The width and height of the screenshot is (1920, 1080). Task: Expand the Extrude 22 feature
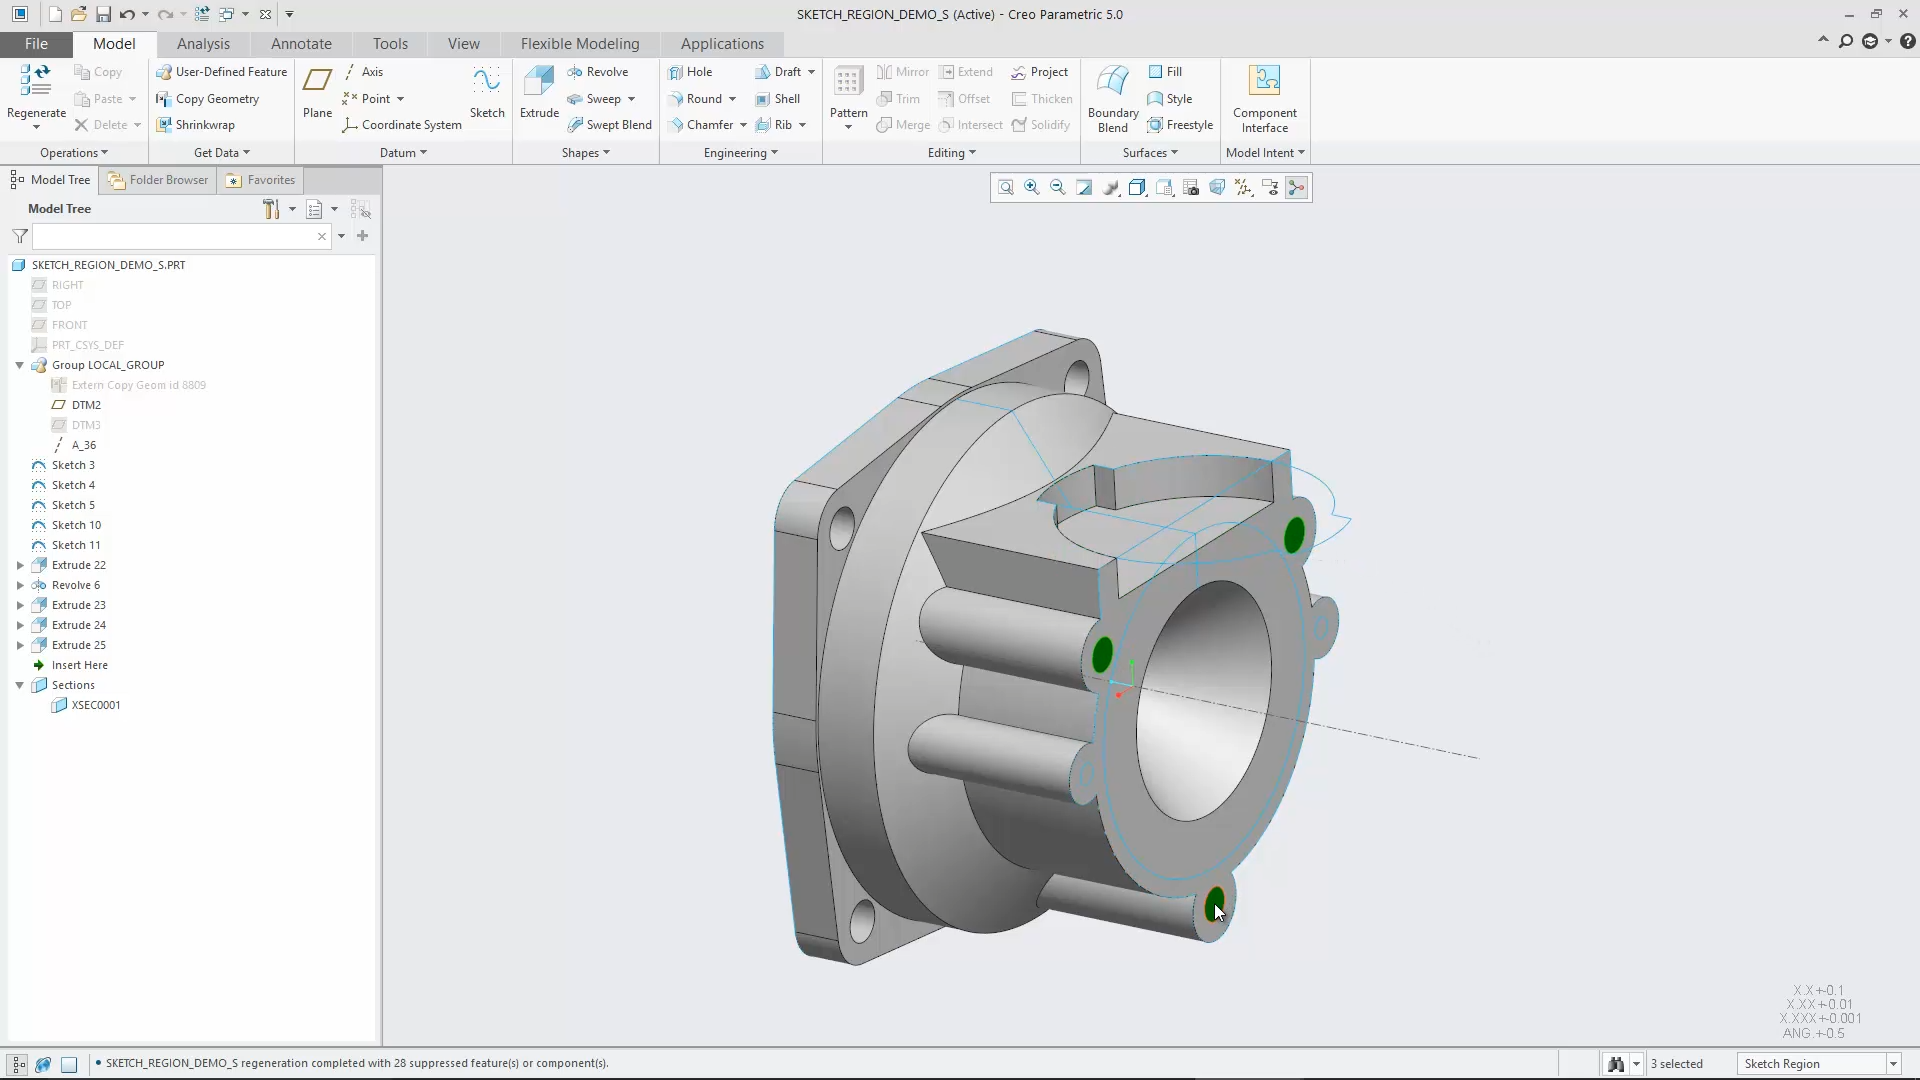click(x=20, y=565)
